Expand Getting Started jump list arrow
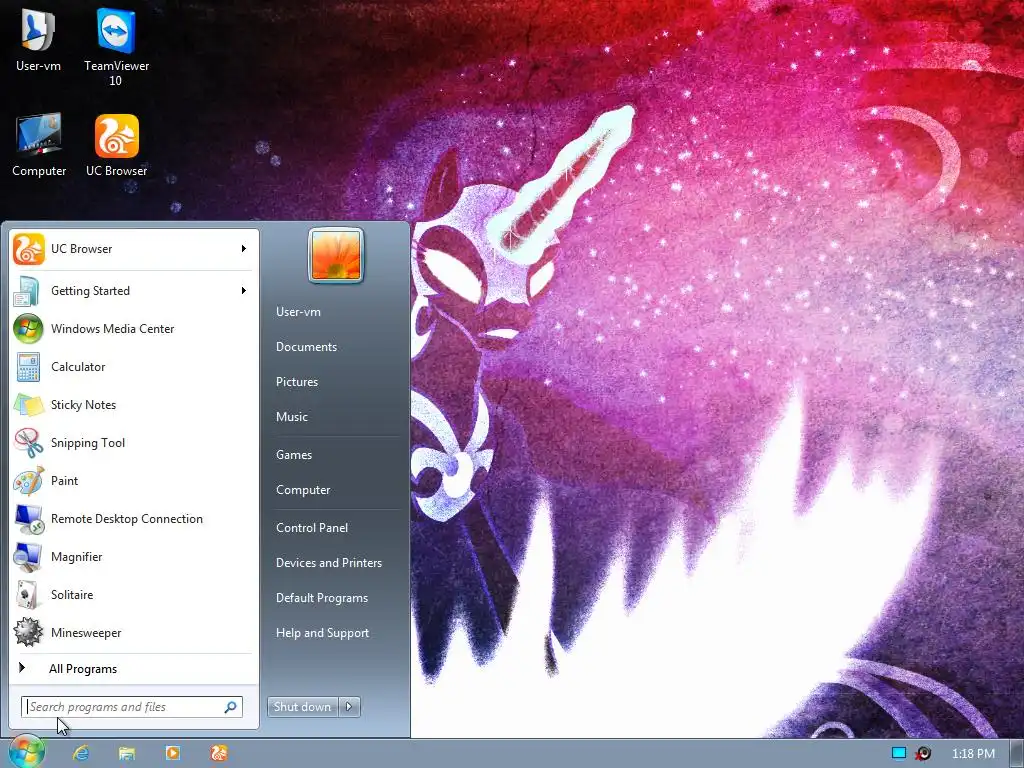1024x768 pixels. tap(244, 291)
